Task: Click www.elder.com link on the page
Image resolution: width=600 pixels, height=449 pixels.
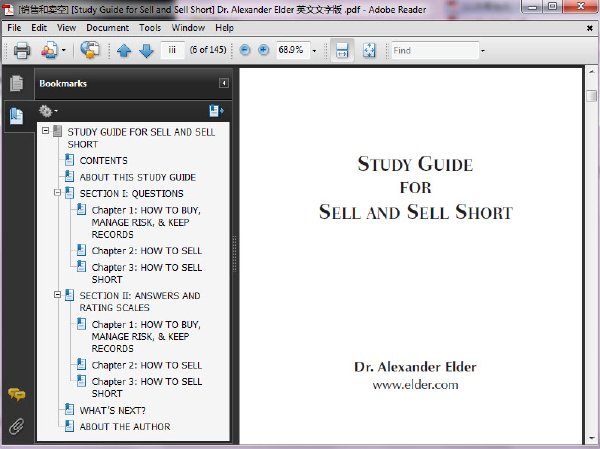Action: (x=415, y=385)
